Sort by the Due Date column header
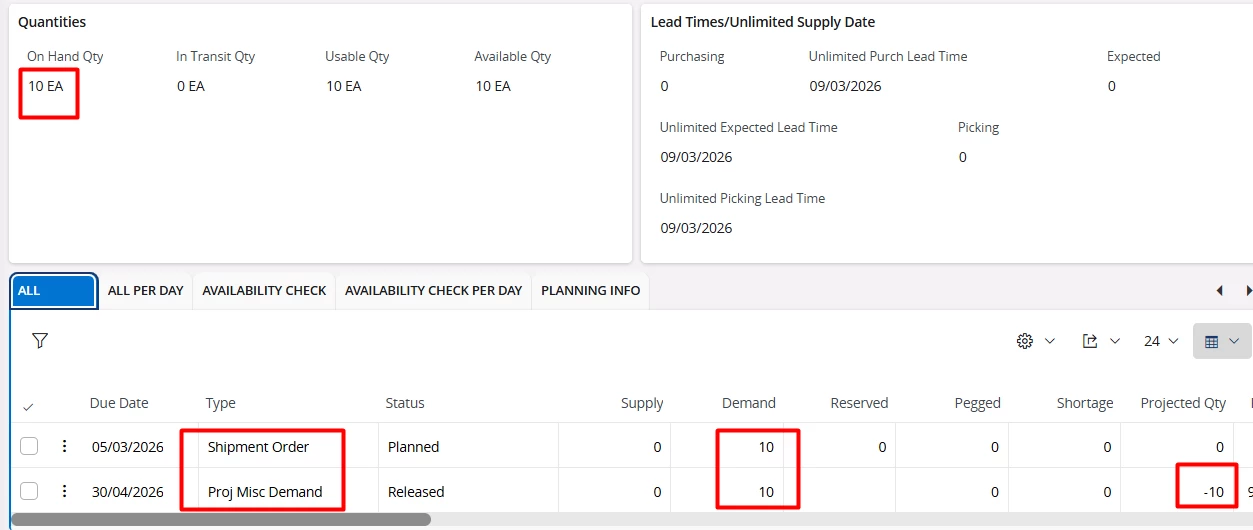This screenshot has height=530, width=1253. coord(119,403)
